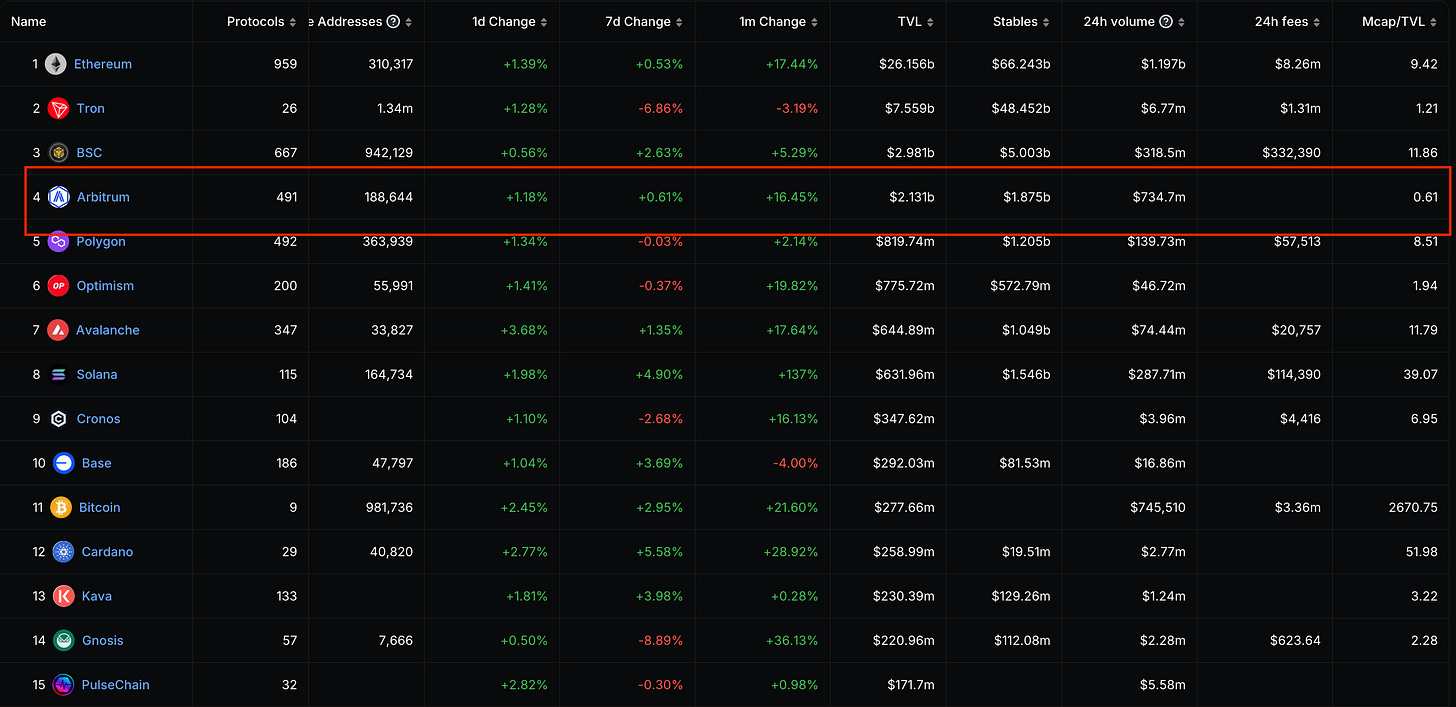Sort using the 1m Change column arrows

point(815,22)
